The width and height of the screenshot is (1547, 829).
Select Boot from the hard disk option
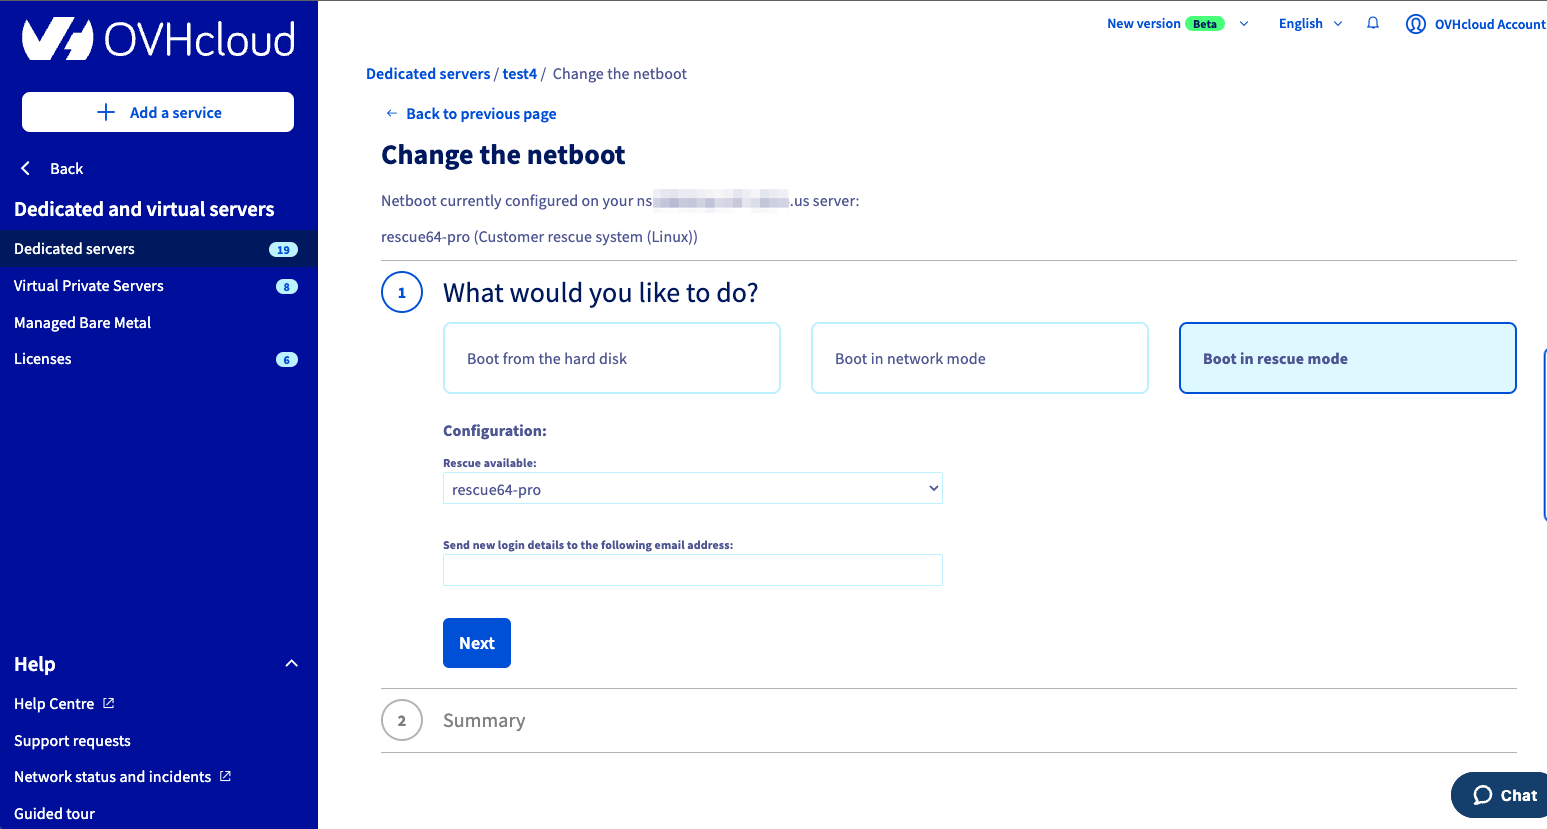pyautogui.click(x=612, y=358)
